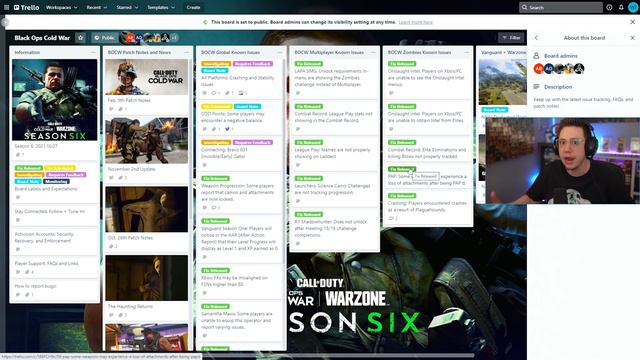The height and width of the screenshot is (360, 640).
Task: Click comment icon on All Platforms Crashing card
Action: point(215,93)
